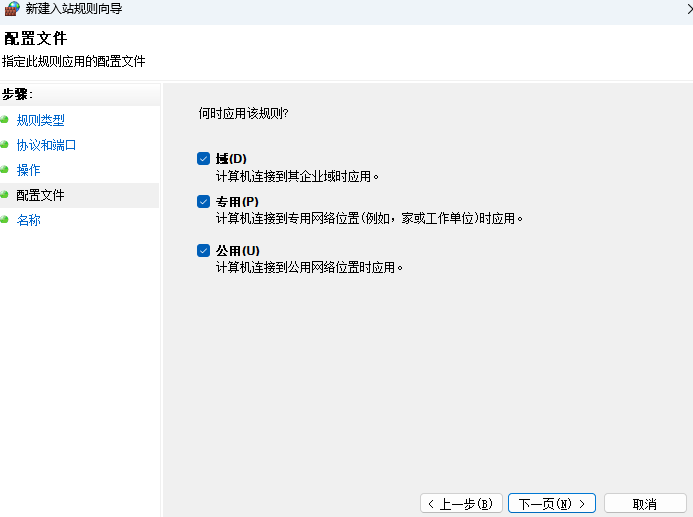Click the 何时应用该规则? question text
The width and height of the screenshot is (693, 517).
pyautogui.click(x=244, y=114)
